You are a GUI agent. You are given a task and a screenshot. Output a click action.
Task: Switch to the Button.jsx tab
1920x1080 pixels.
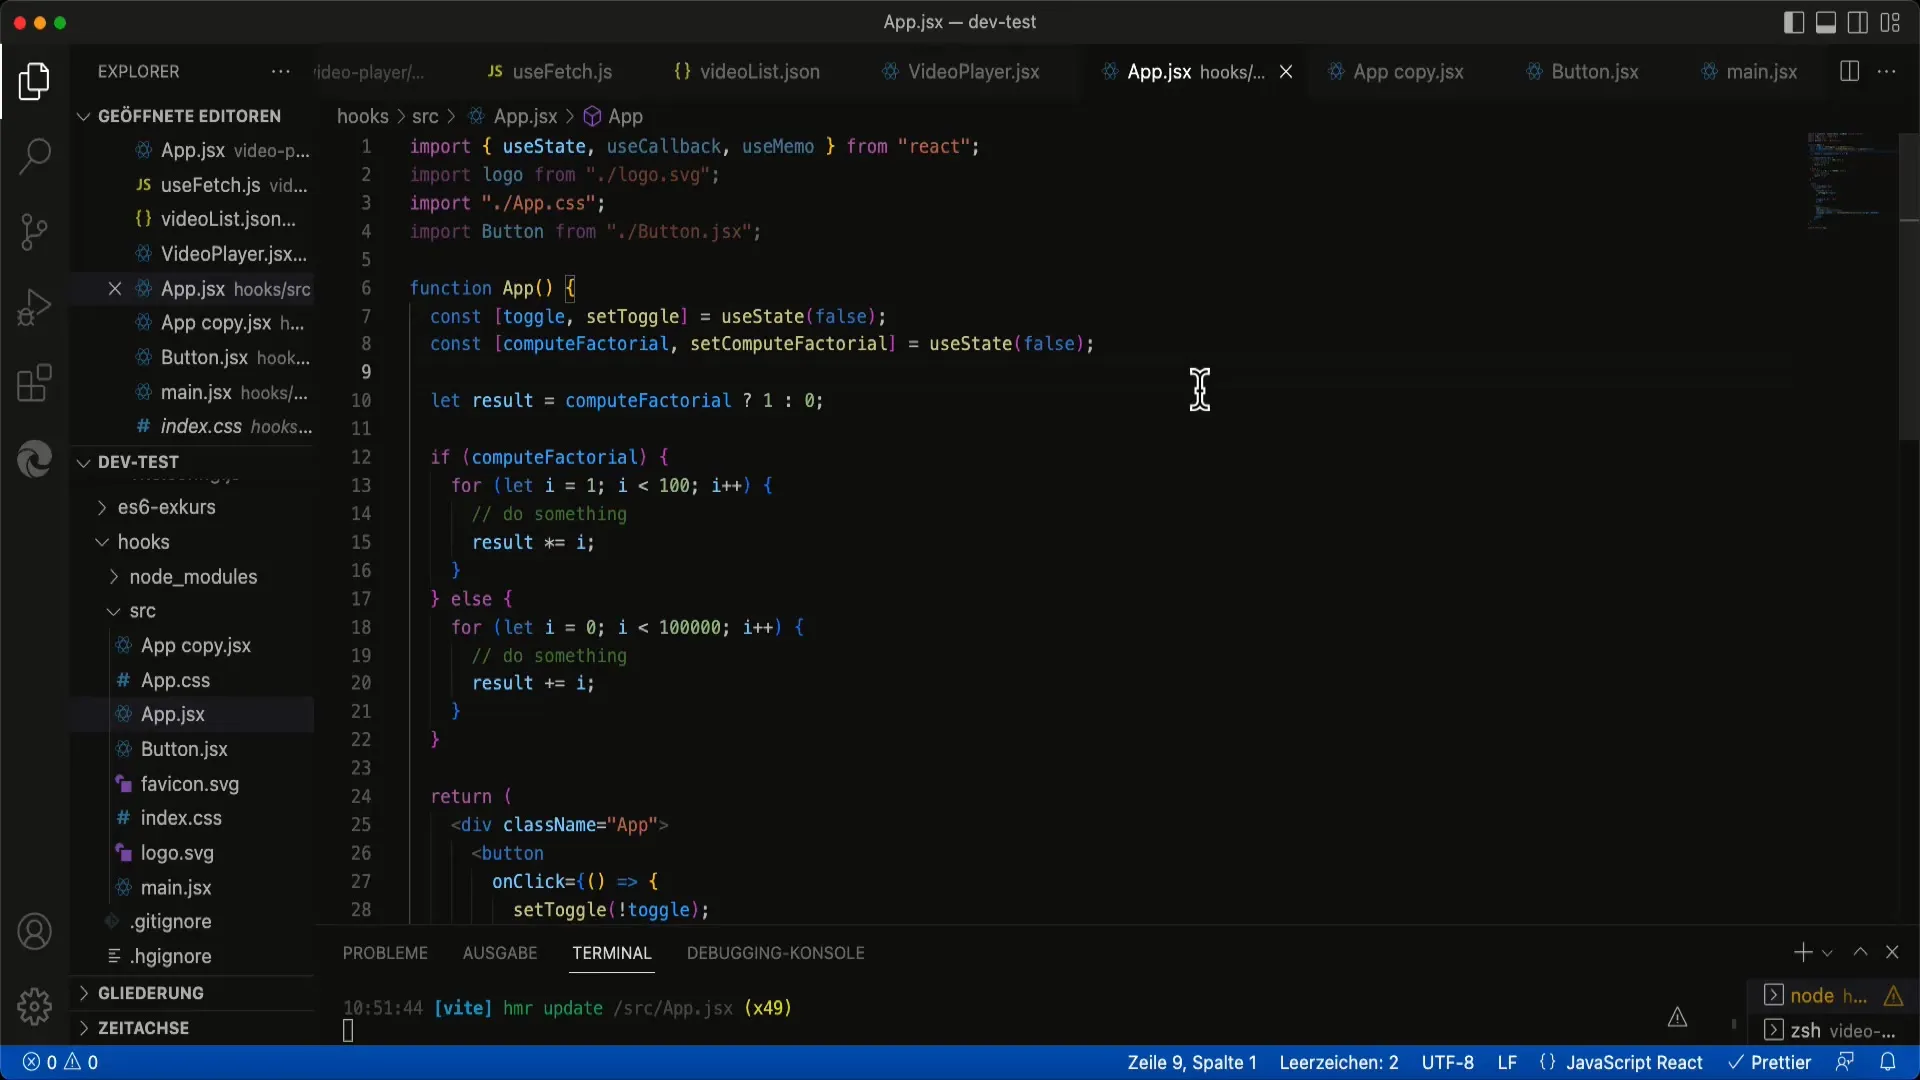point(1582,72)
